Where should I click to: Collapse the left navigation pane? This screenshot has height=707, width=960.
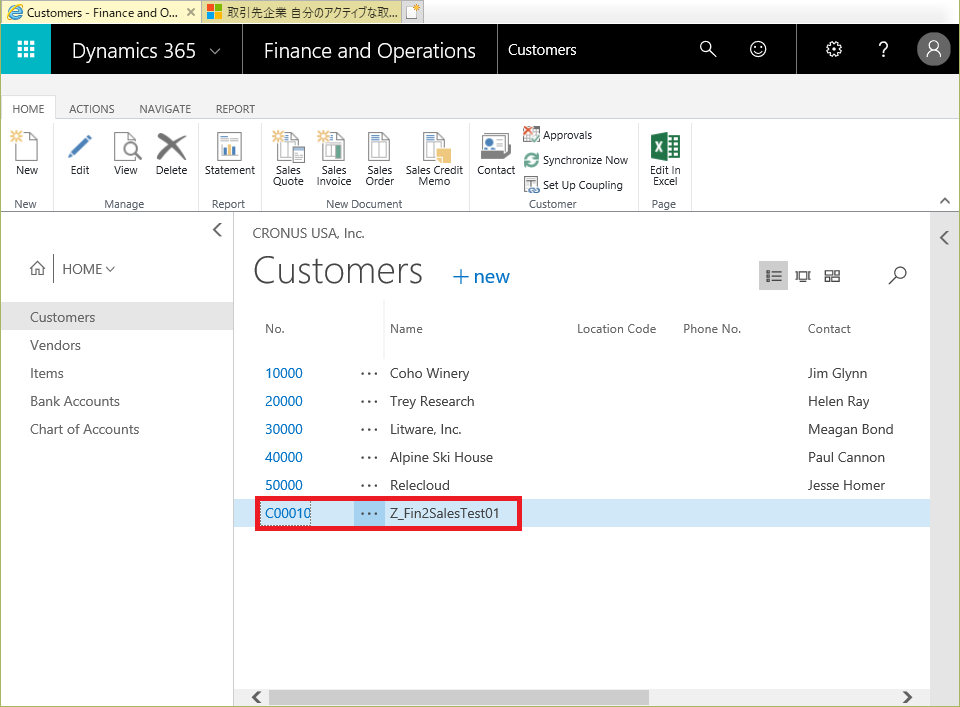[x=217, y=230]
